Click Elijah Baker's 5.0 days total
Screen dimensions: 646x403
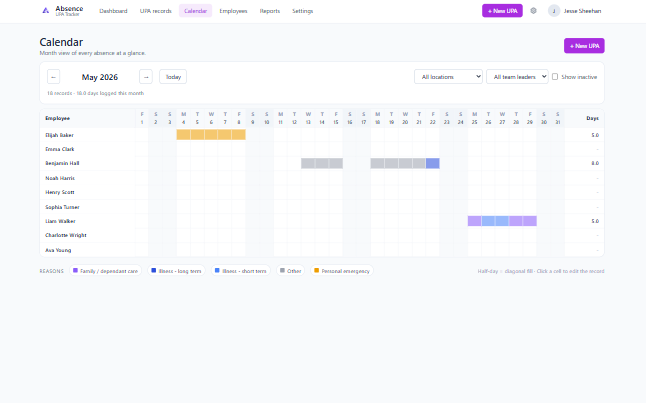pyautogui.click(x=595, y=135)
